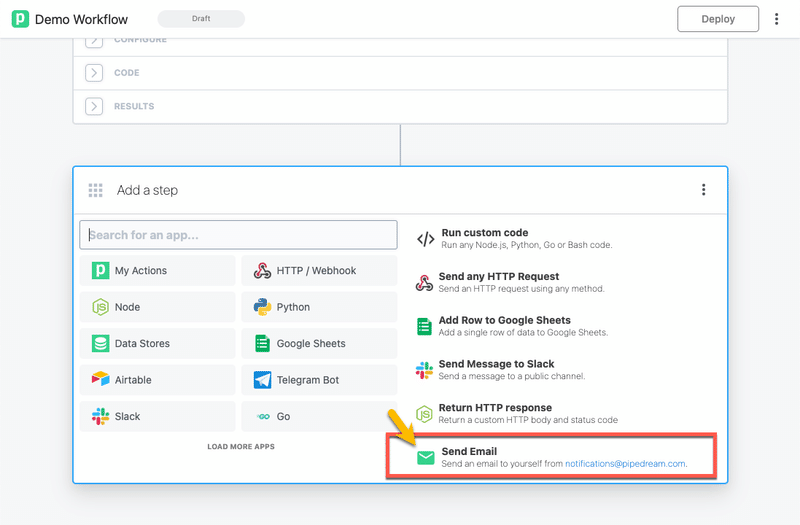The image size is (800, 525).
Task: Click the Return HTTP response Node icon
Action: click(x=424, y=414)
